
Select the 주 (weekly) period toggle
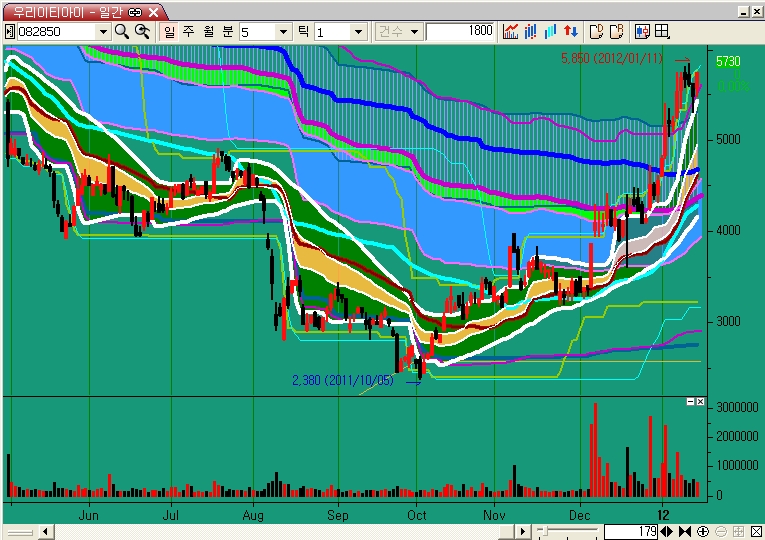pyautogui.click(x=188, y=31)
